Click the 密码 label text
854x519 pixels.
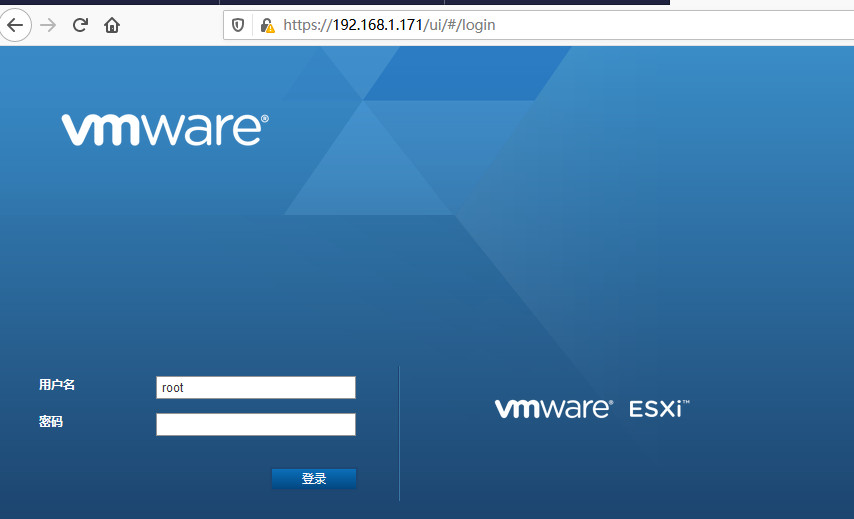point(51,421)
